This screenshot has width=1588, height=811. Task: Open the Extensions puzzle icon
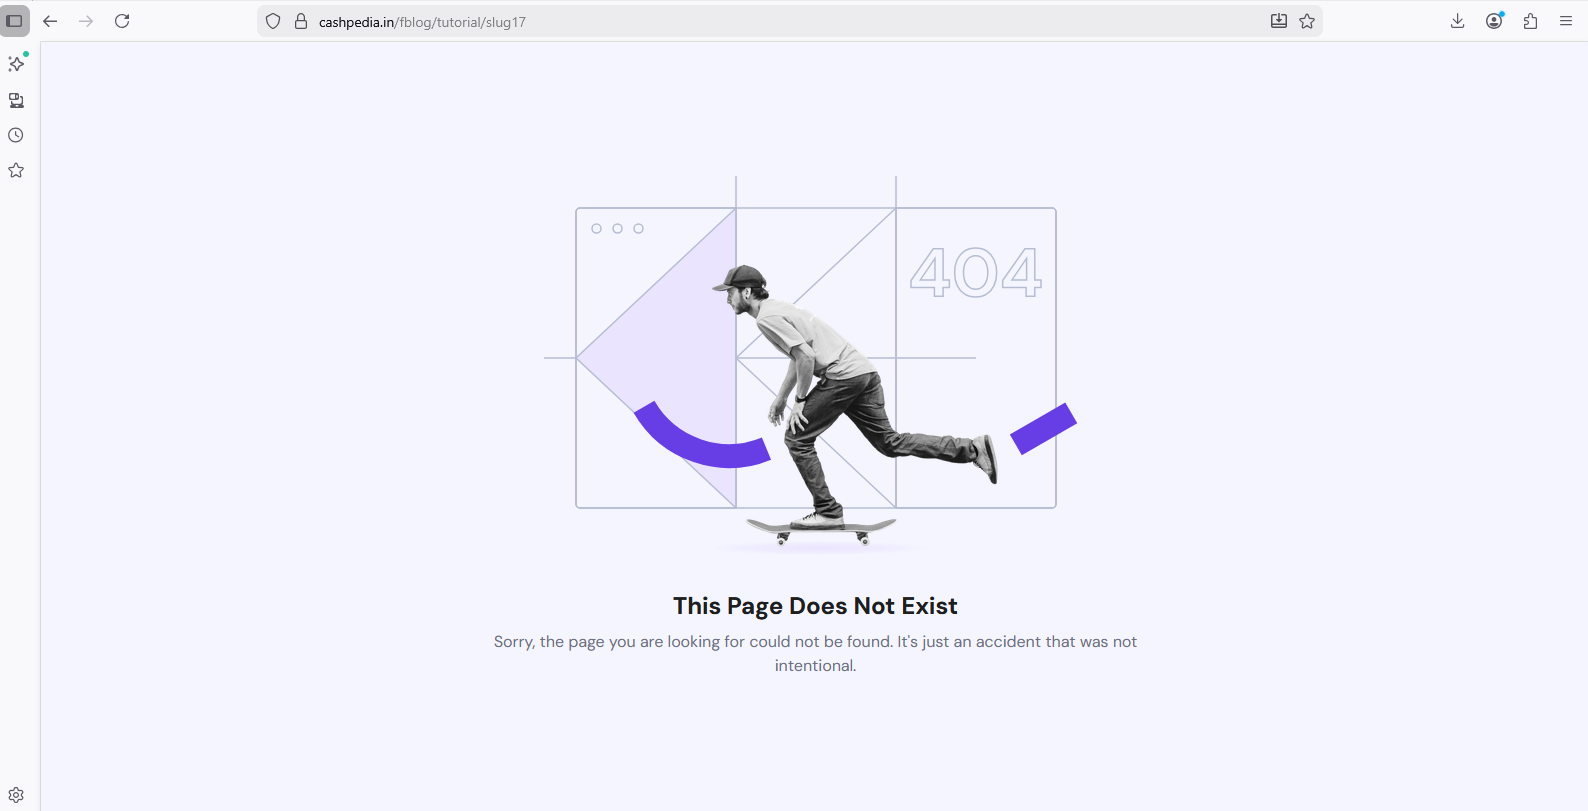(1530, 21)
